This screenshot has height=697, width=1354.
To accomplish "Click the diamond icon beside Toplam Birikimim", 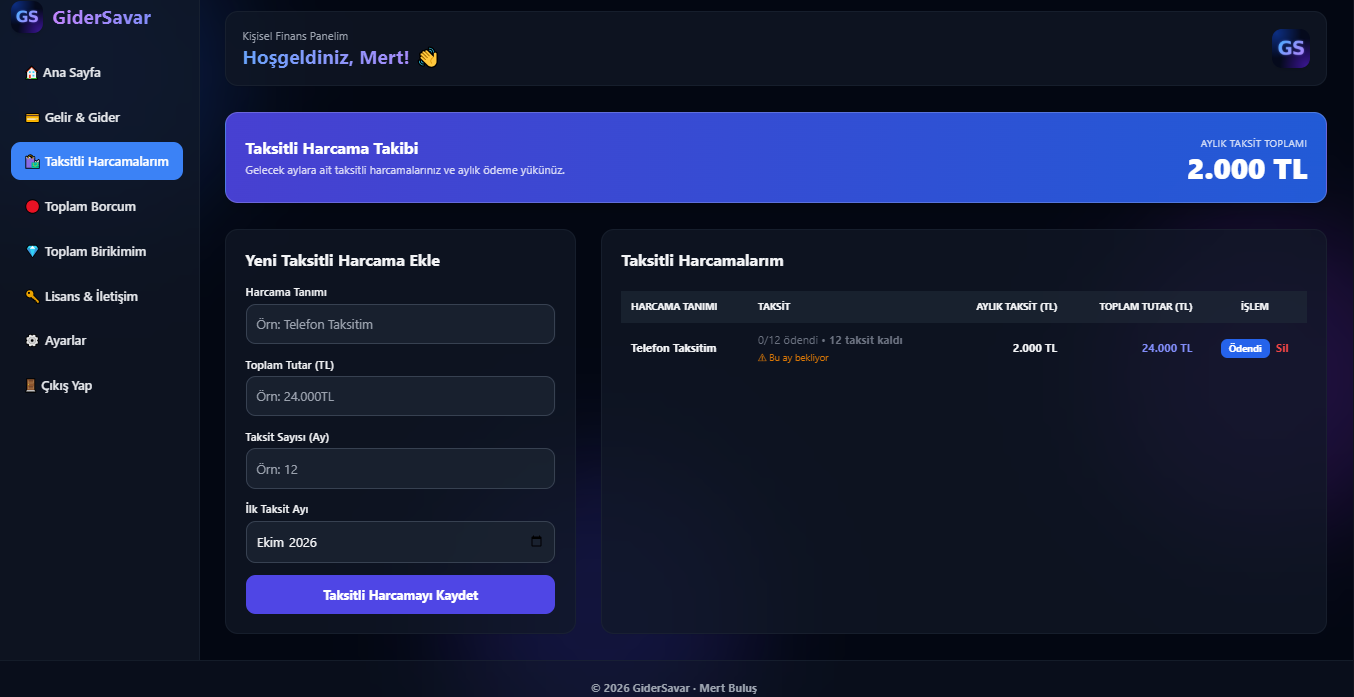I will [x=33, y=252].
